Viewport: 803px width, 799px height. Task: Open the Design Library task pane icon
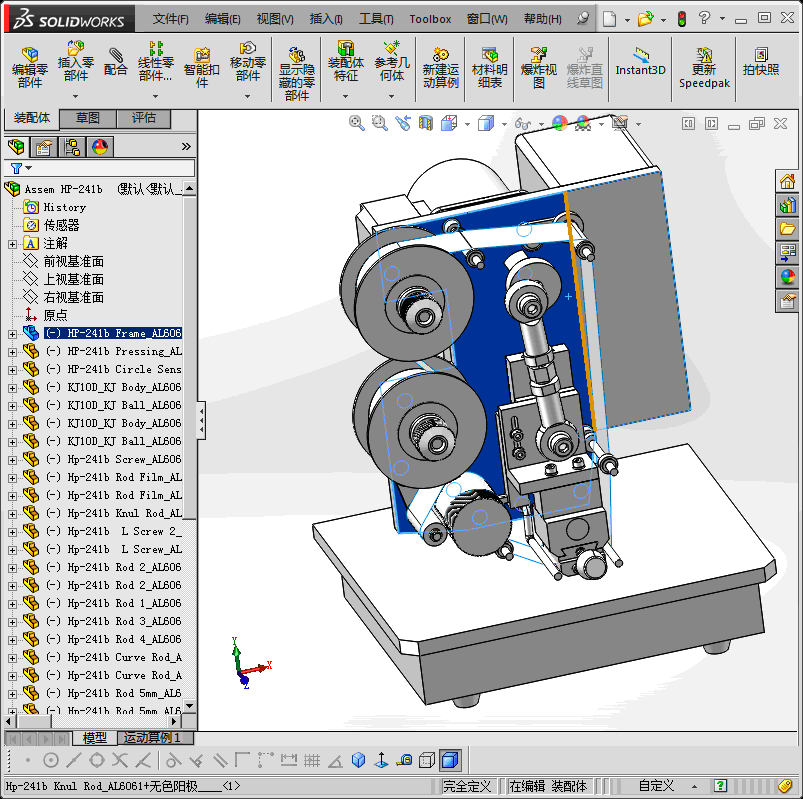pyautogui.click(x=787, y=205)
